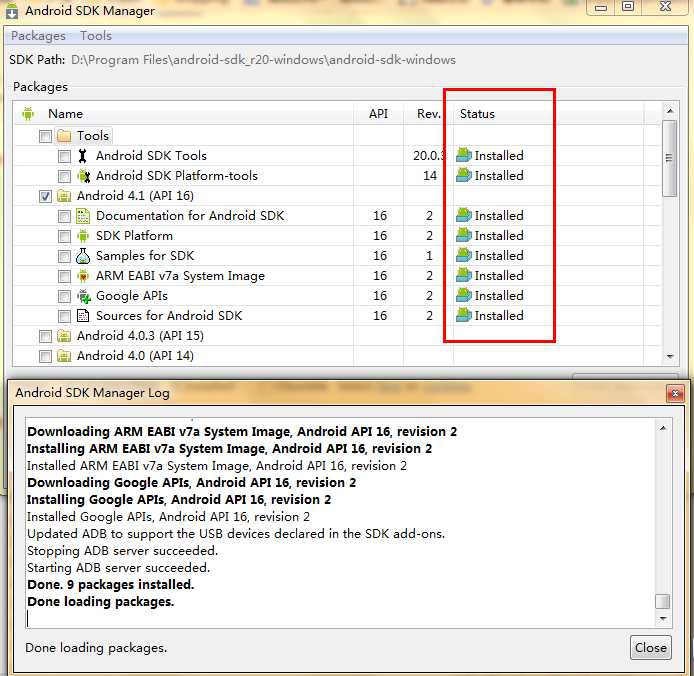
Task: Click revision 20.0.3 cell of SDK Tools
Action: [428, 156]
